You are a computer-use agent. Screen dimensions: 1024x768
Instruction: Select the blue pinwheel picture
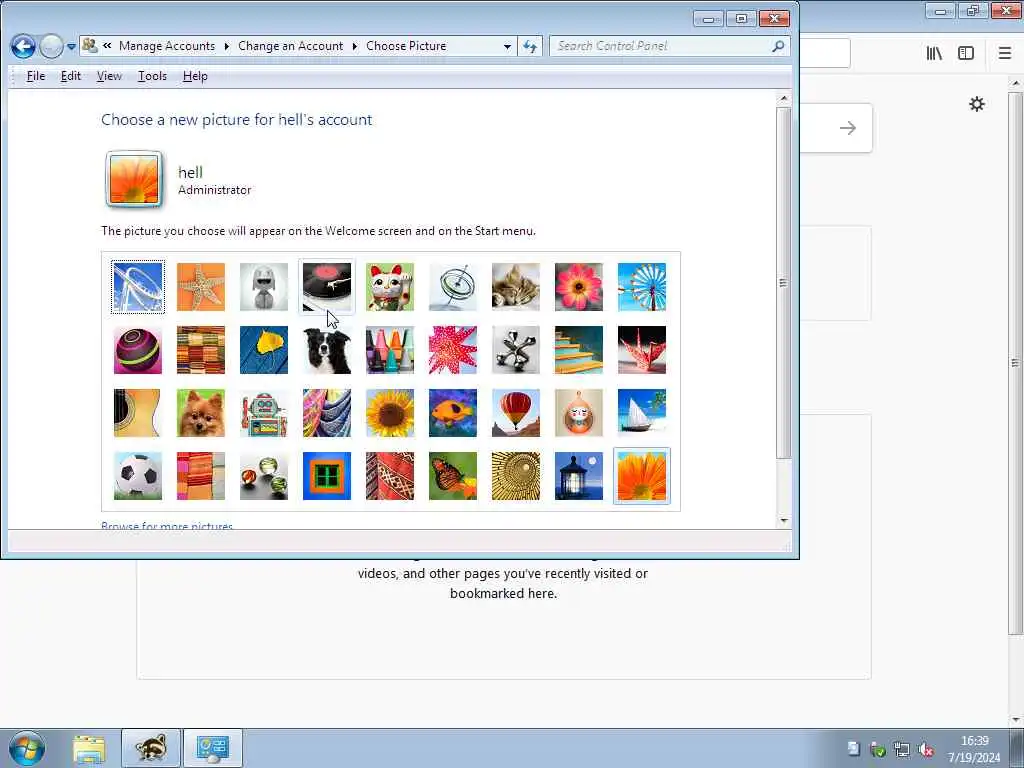point(642,287)
